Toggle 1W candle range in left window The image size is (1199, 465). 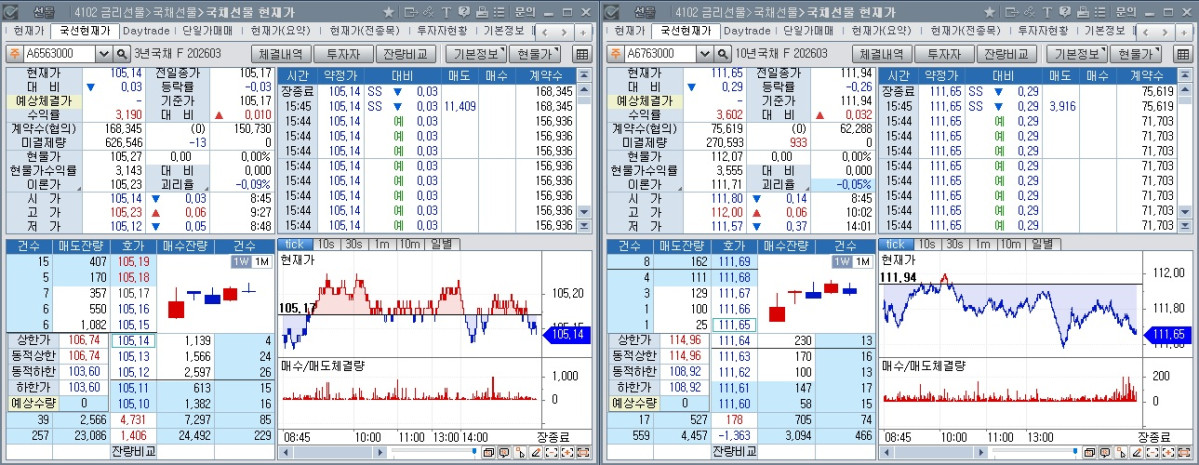pyautogui.click(x=241, y=262)
